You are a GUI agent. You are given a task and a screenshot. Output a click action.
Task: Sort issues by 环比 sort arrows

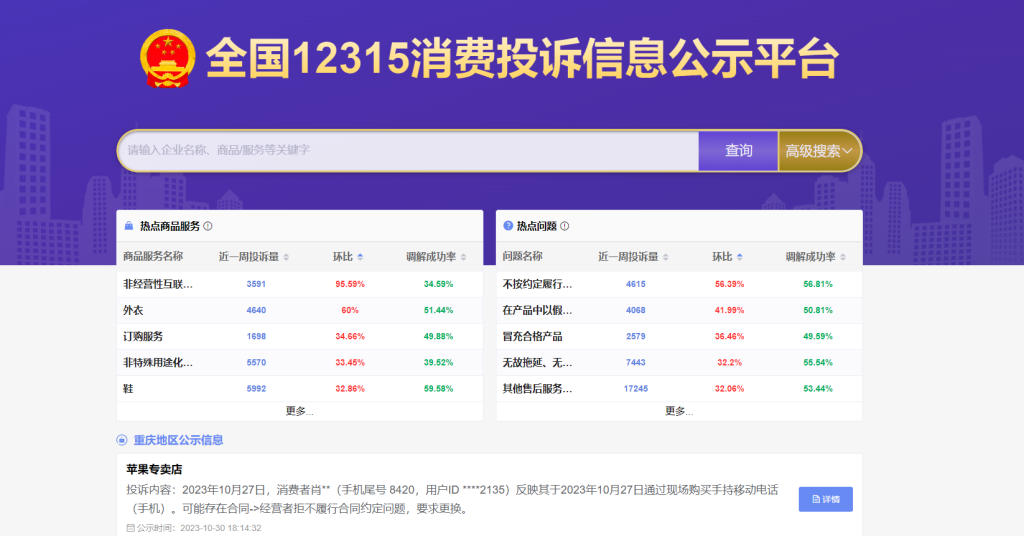(739, 257)
